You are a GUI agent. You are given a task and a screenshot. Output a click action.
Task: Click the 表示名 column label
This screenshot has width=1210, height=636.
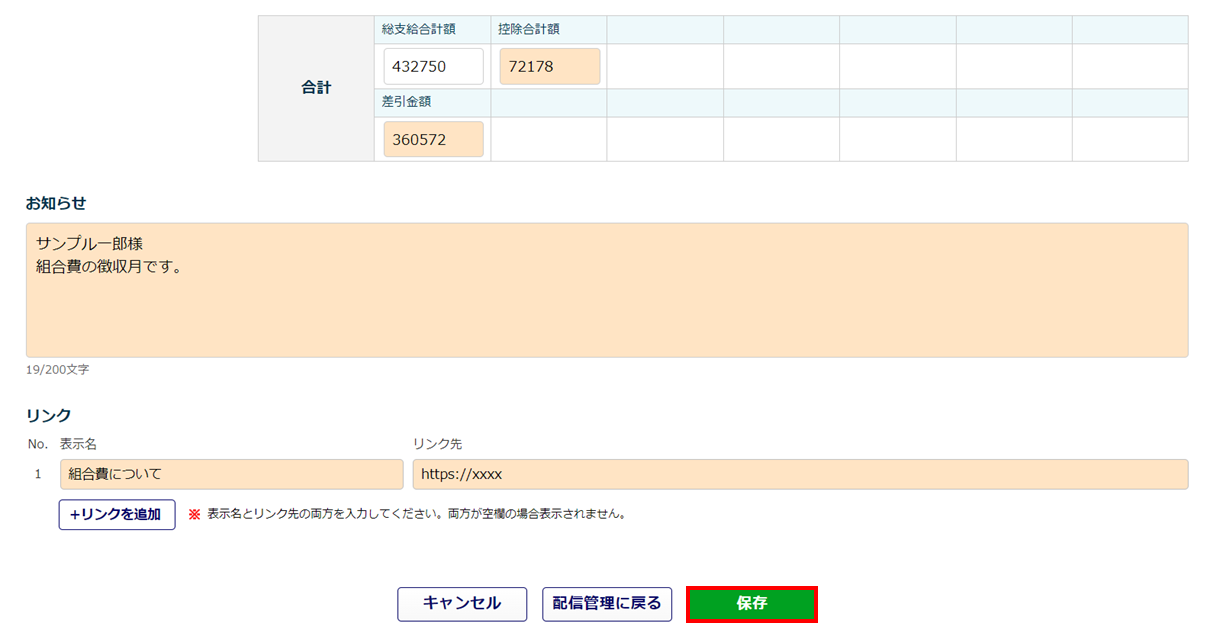click(x=78, y=443)
